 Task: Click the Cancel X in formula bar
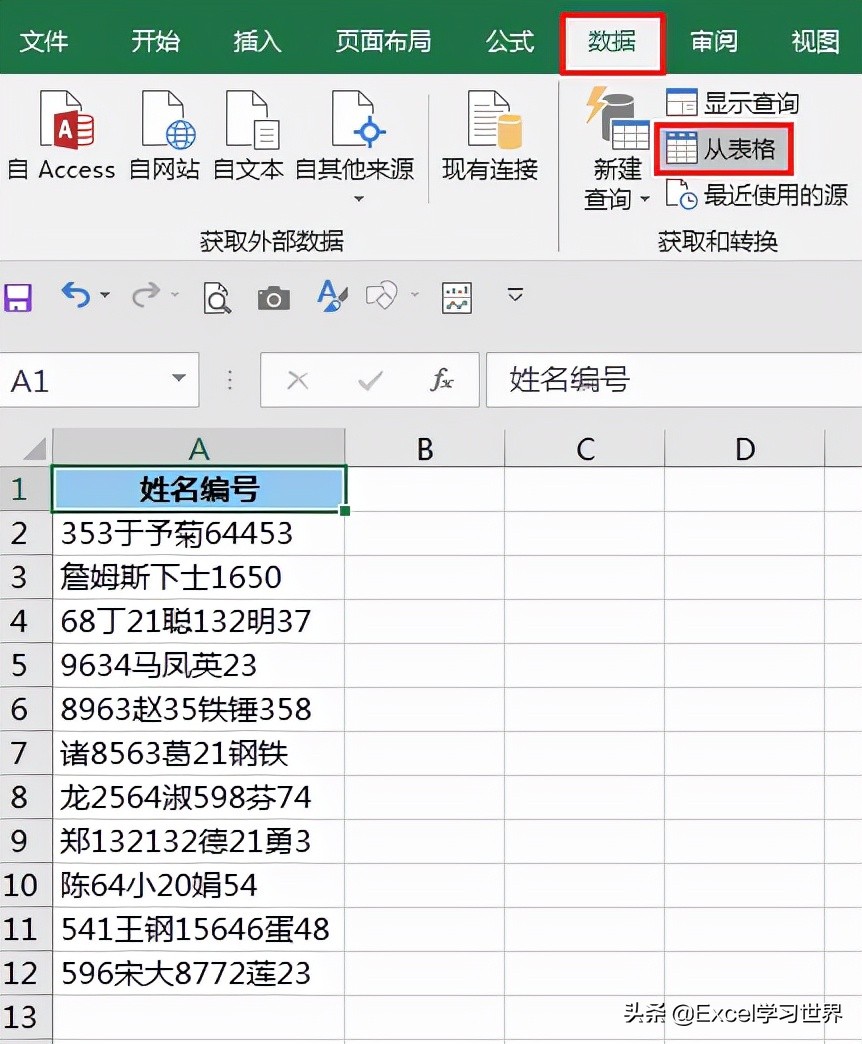coord(298,381)
